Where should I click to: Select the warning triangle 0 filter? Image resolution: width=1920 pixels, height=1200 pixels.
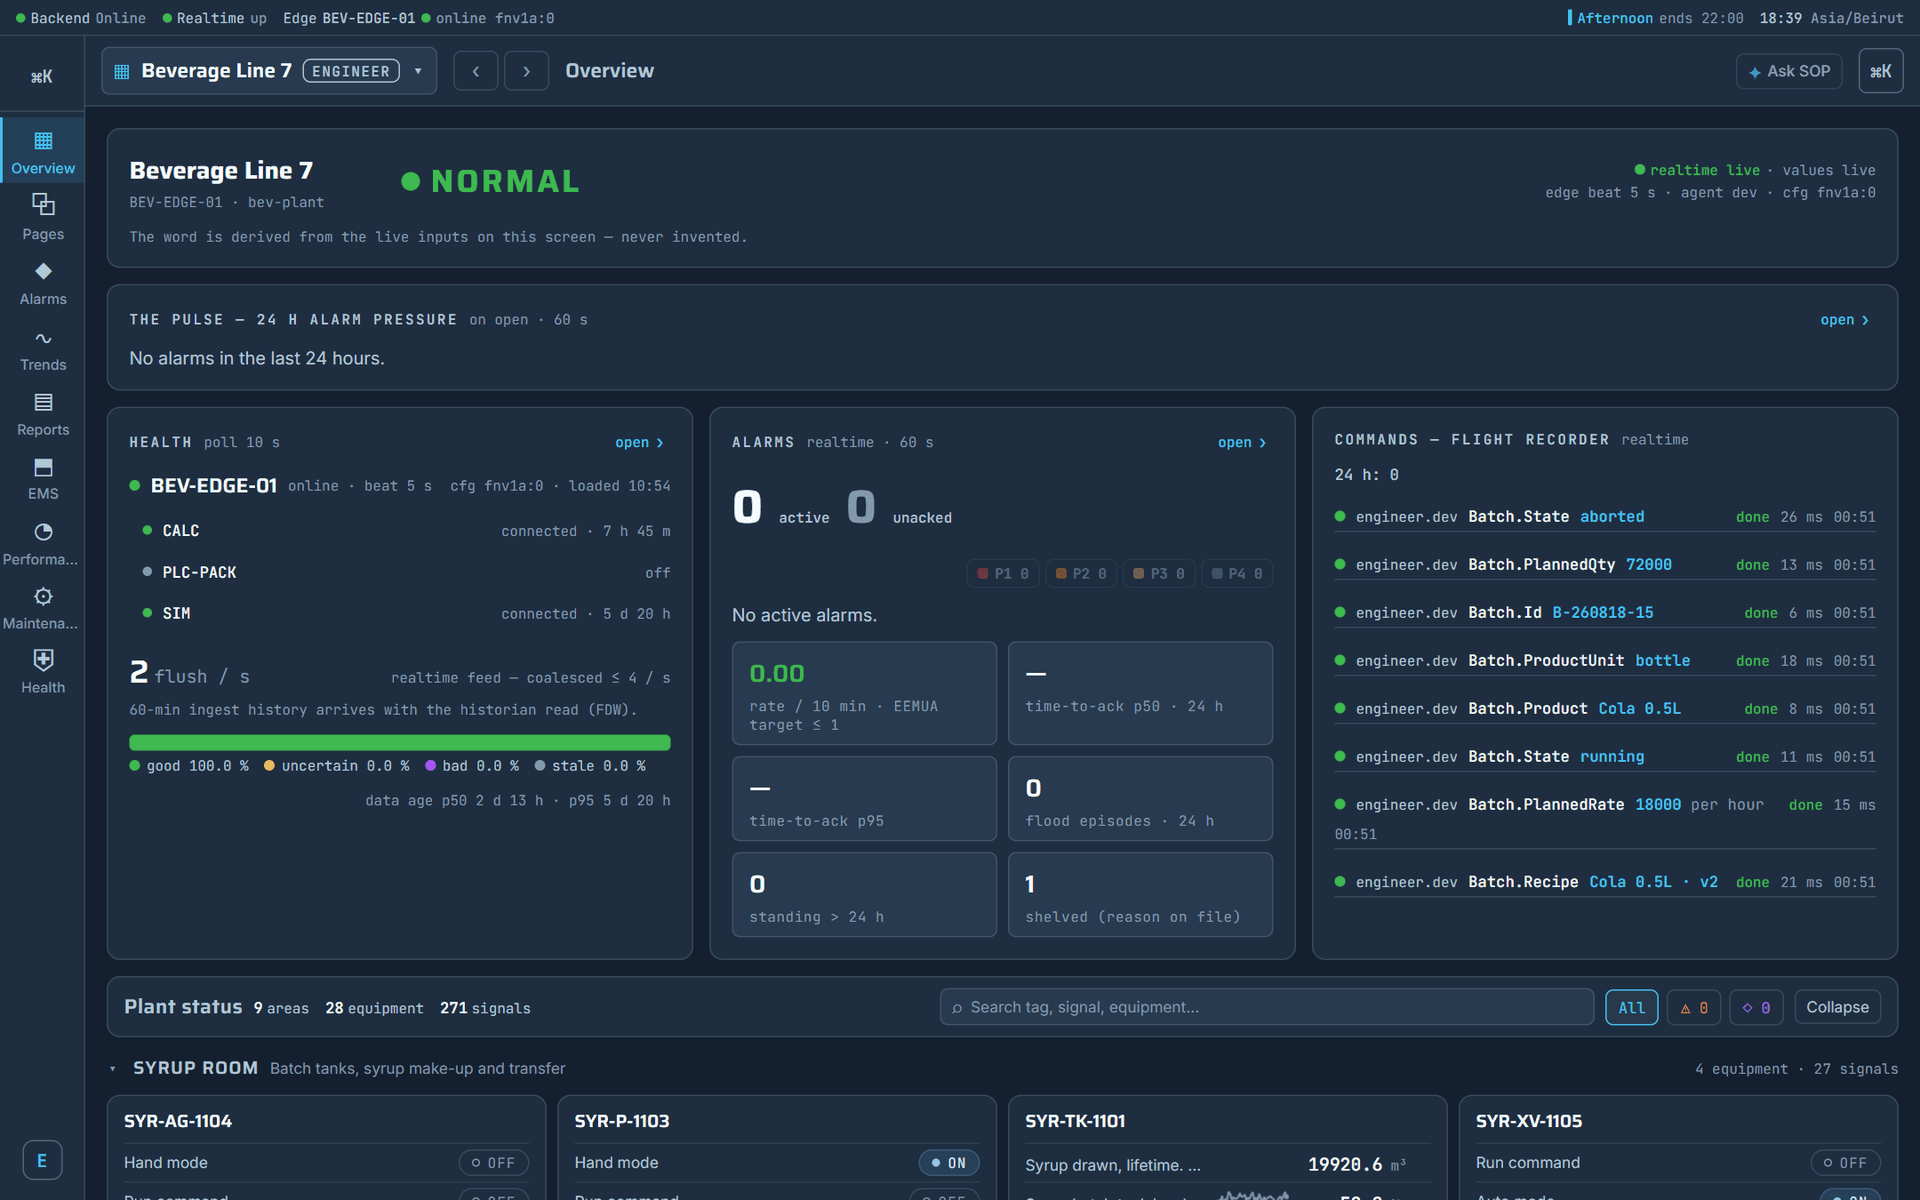[1694, 1008]
